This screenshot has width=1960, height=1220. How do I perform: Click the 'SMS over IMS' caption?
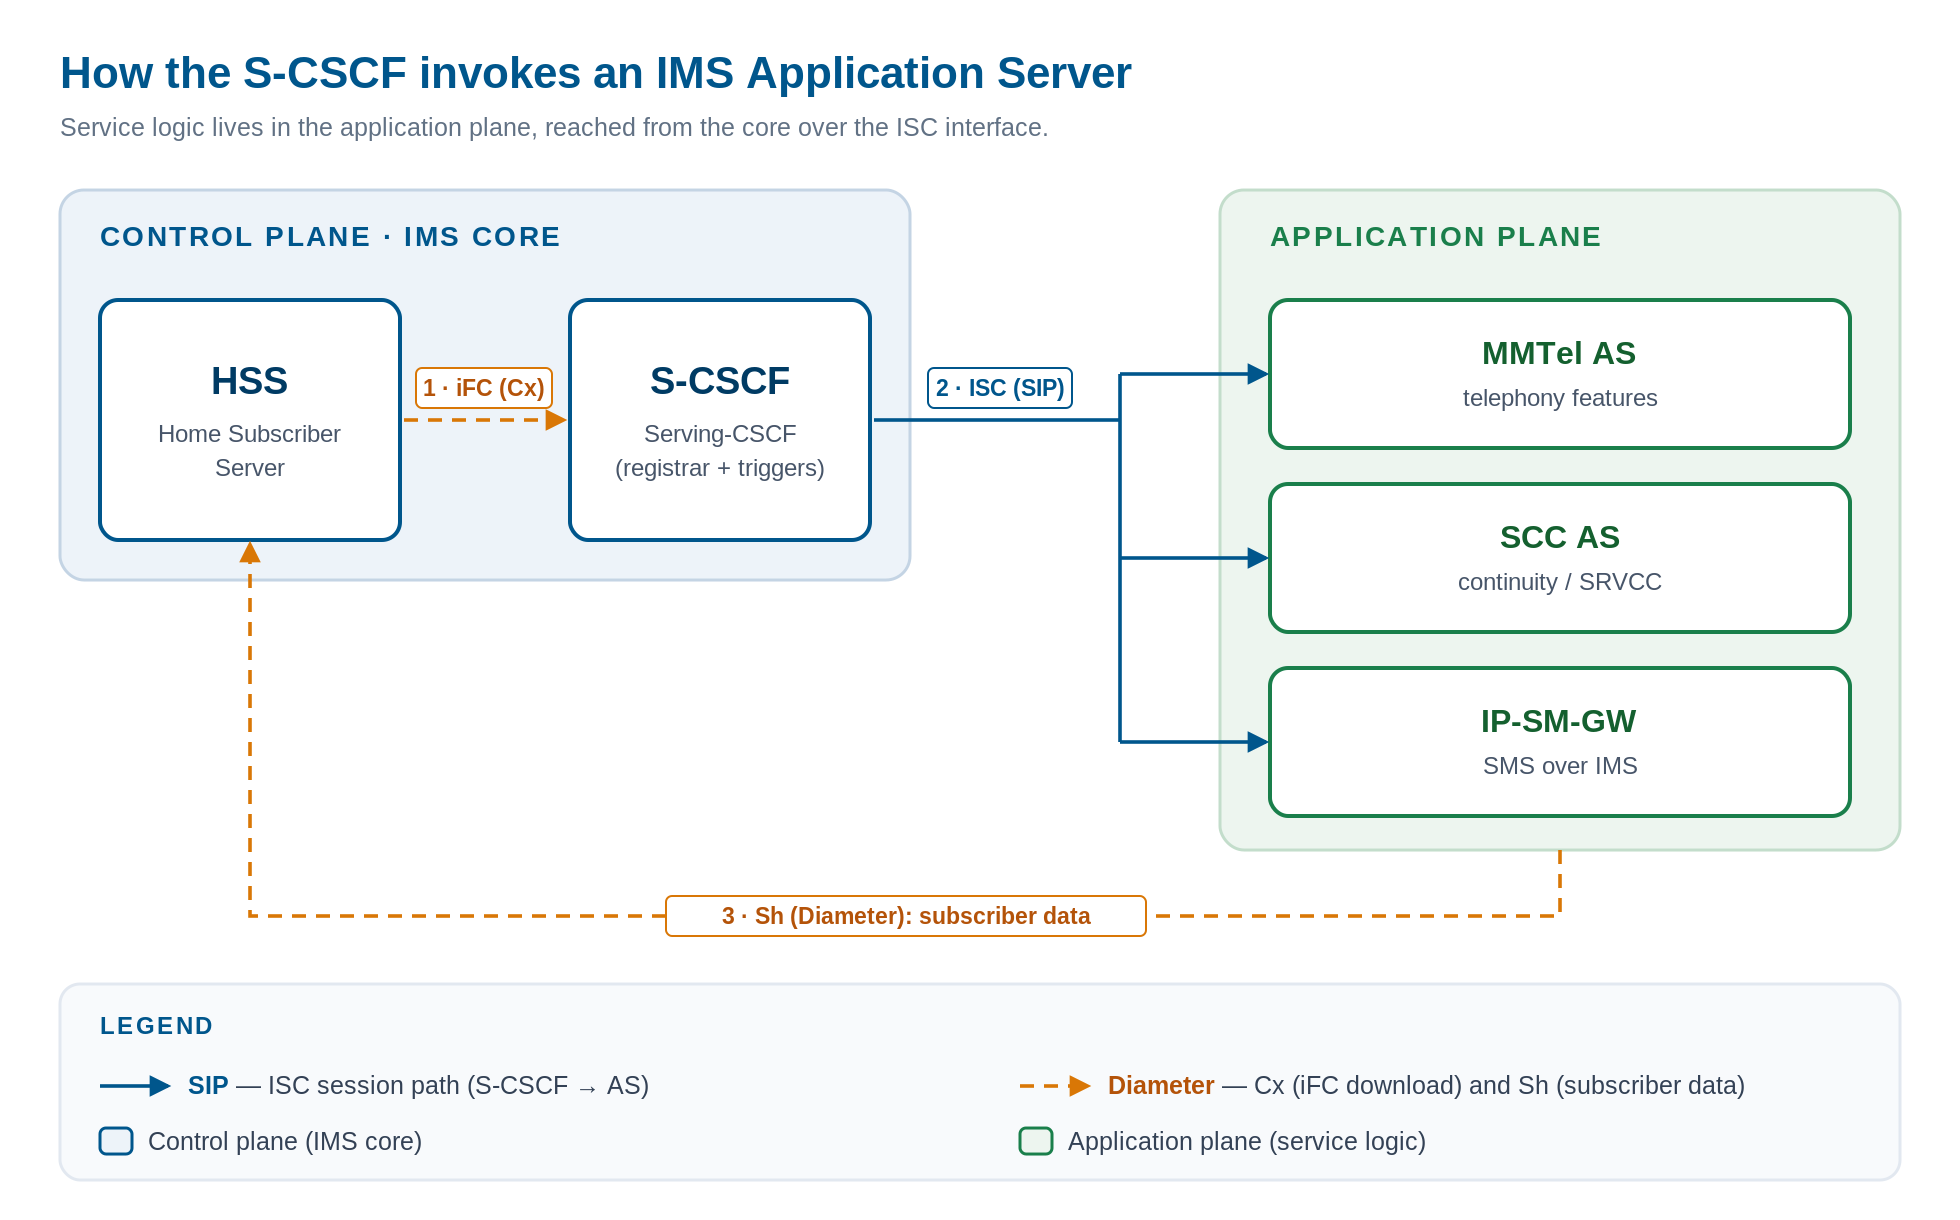pos(1560,766)
